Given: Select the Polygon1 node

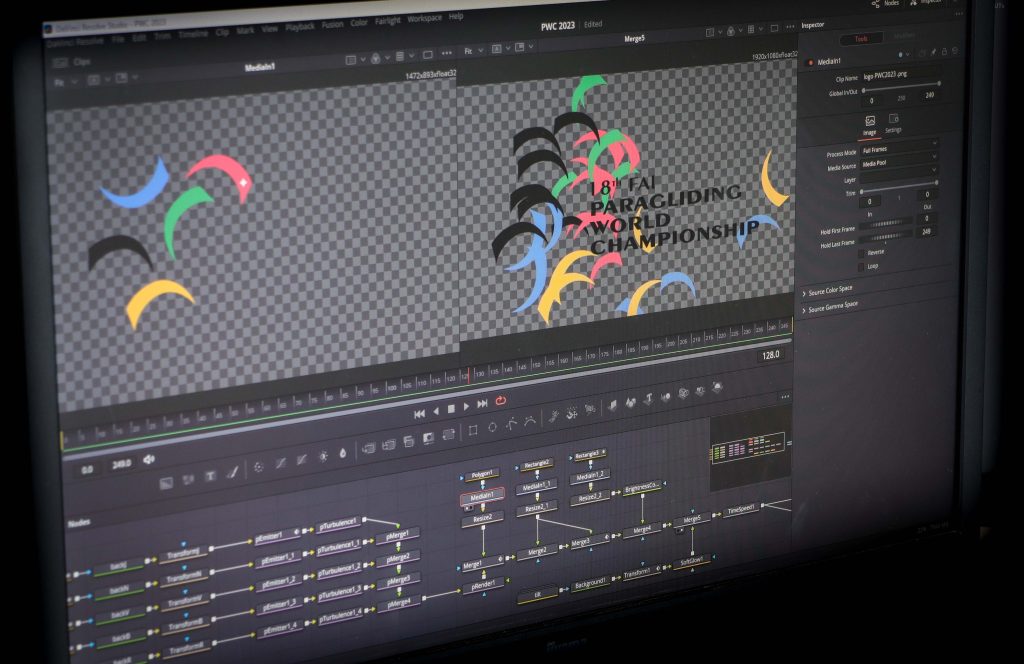Looking at the screenshot, I should [x=482, y=474].
